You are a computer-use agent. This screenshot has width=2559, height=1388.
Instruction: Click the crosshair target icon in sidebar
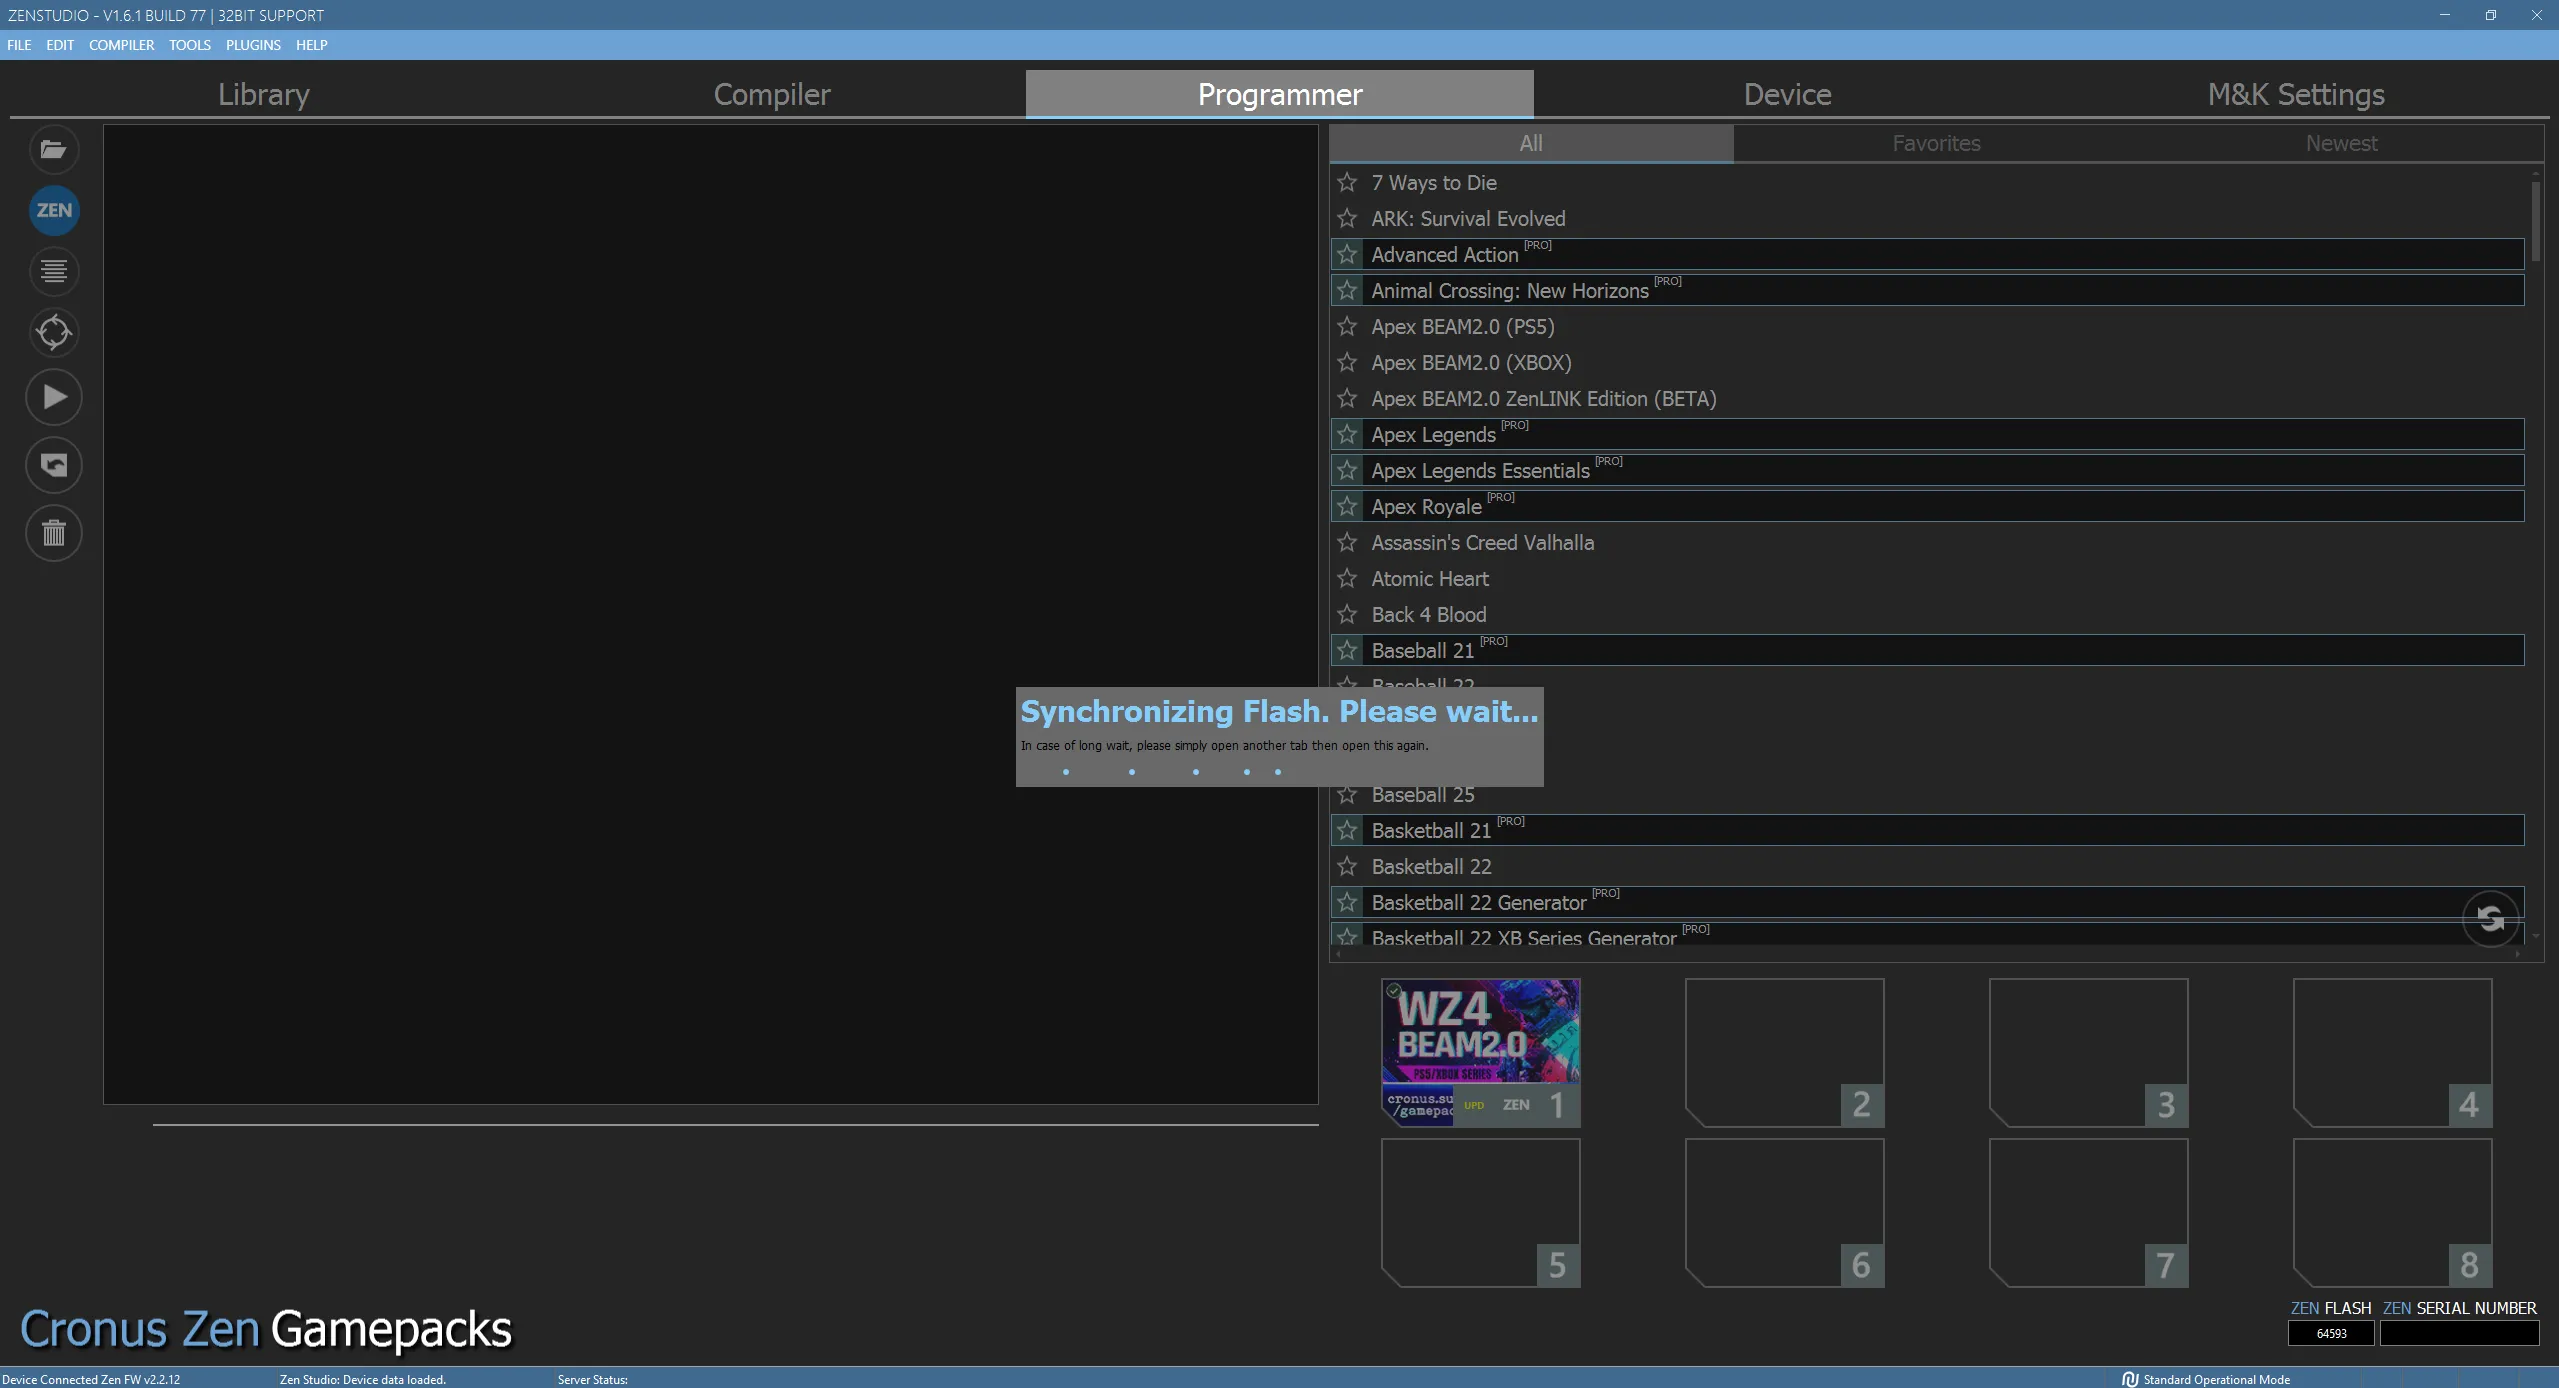pyautogui.click(x=54, y=332)
